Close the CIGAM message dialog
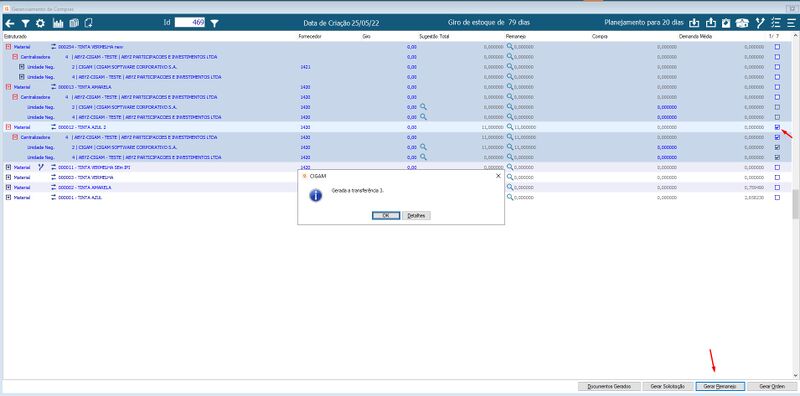This screenshot has height=396, width=800. click(x=498, y=176)
